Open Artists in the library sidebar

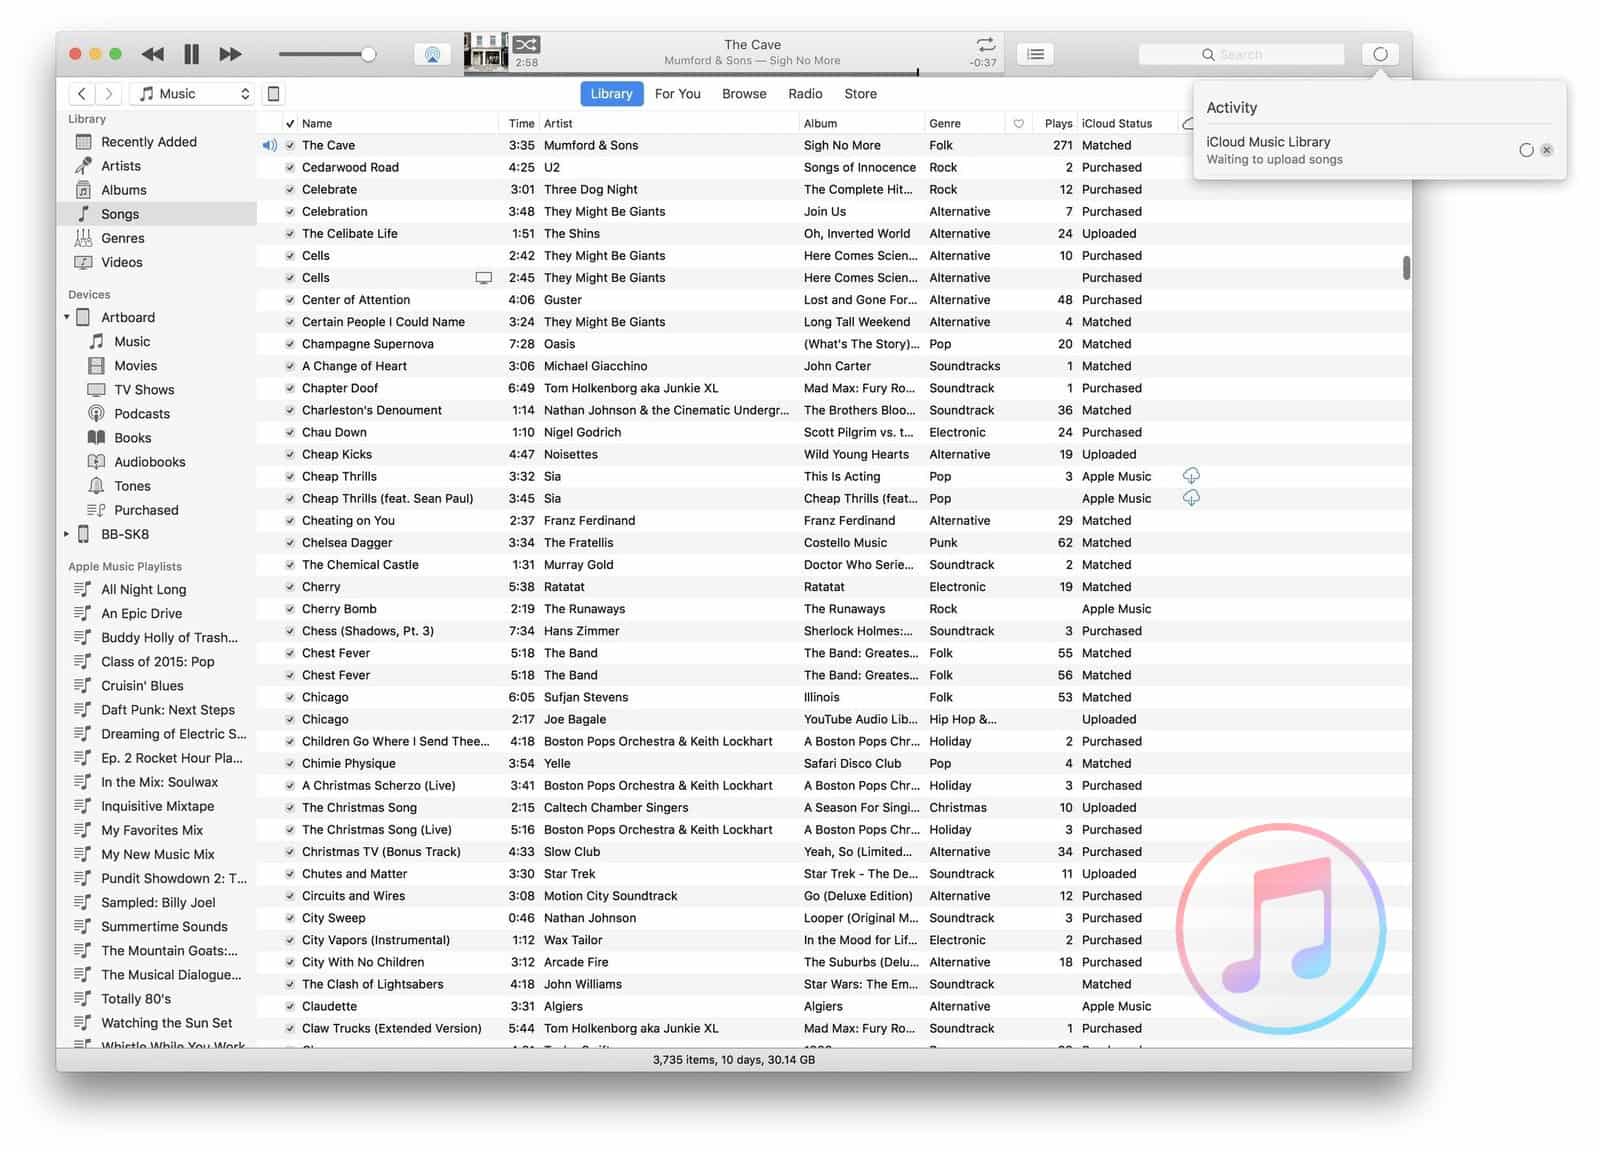coord(156,166)
